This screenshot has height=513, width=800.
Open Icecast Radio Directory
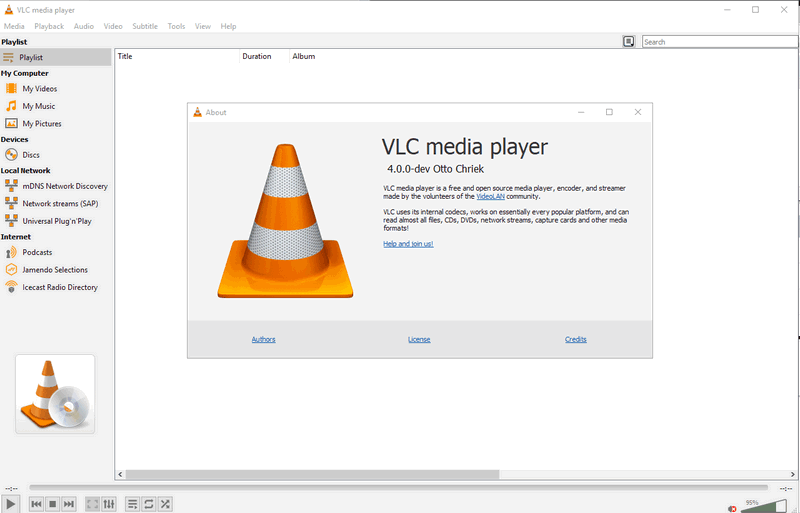pos(59,287)
